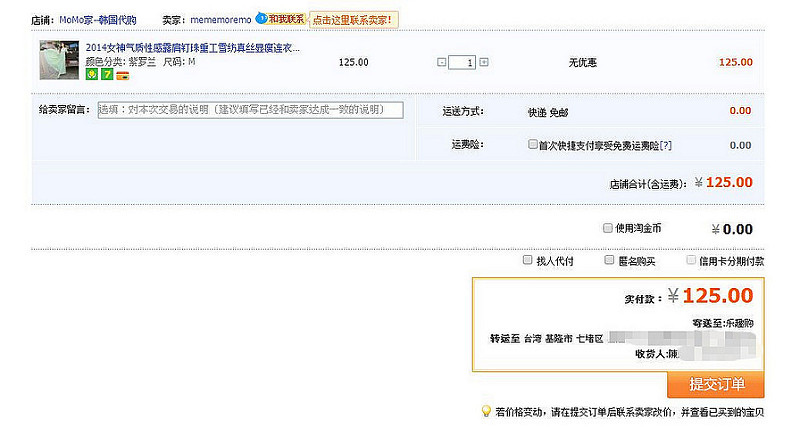This screenshot has height=427, width=800.
Task: Focus the message to seller input field
Action: coord(250,110)
